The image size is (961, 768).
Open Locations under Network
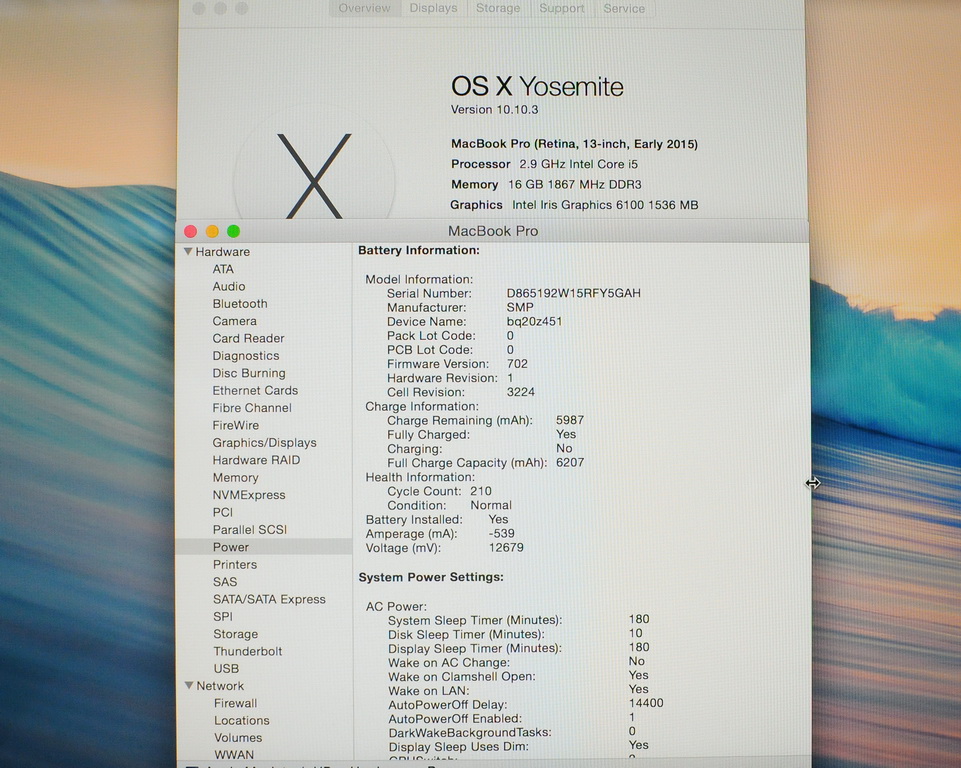coord(241,720)
